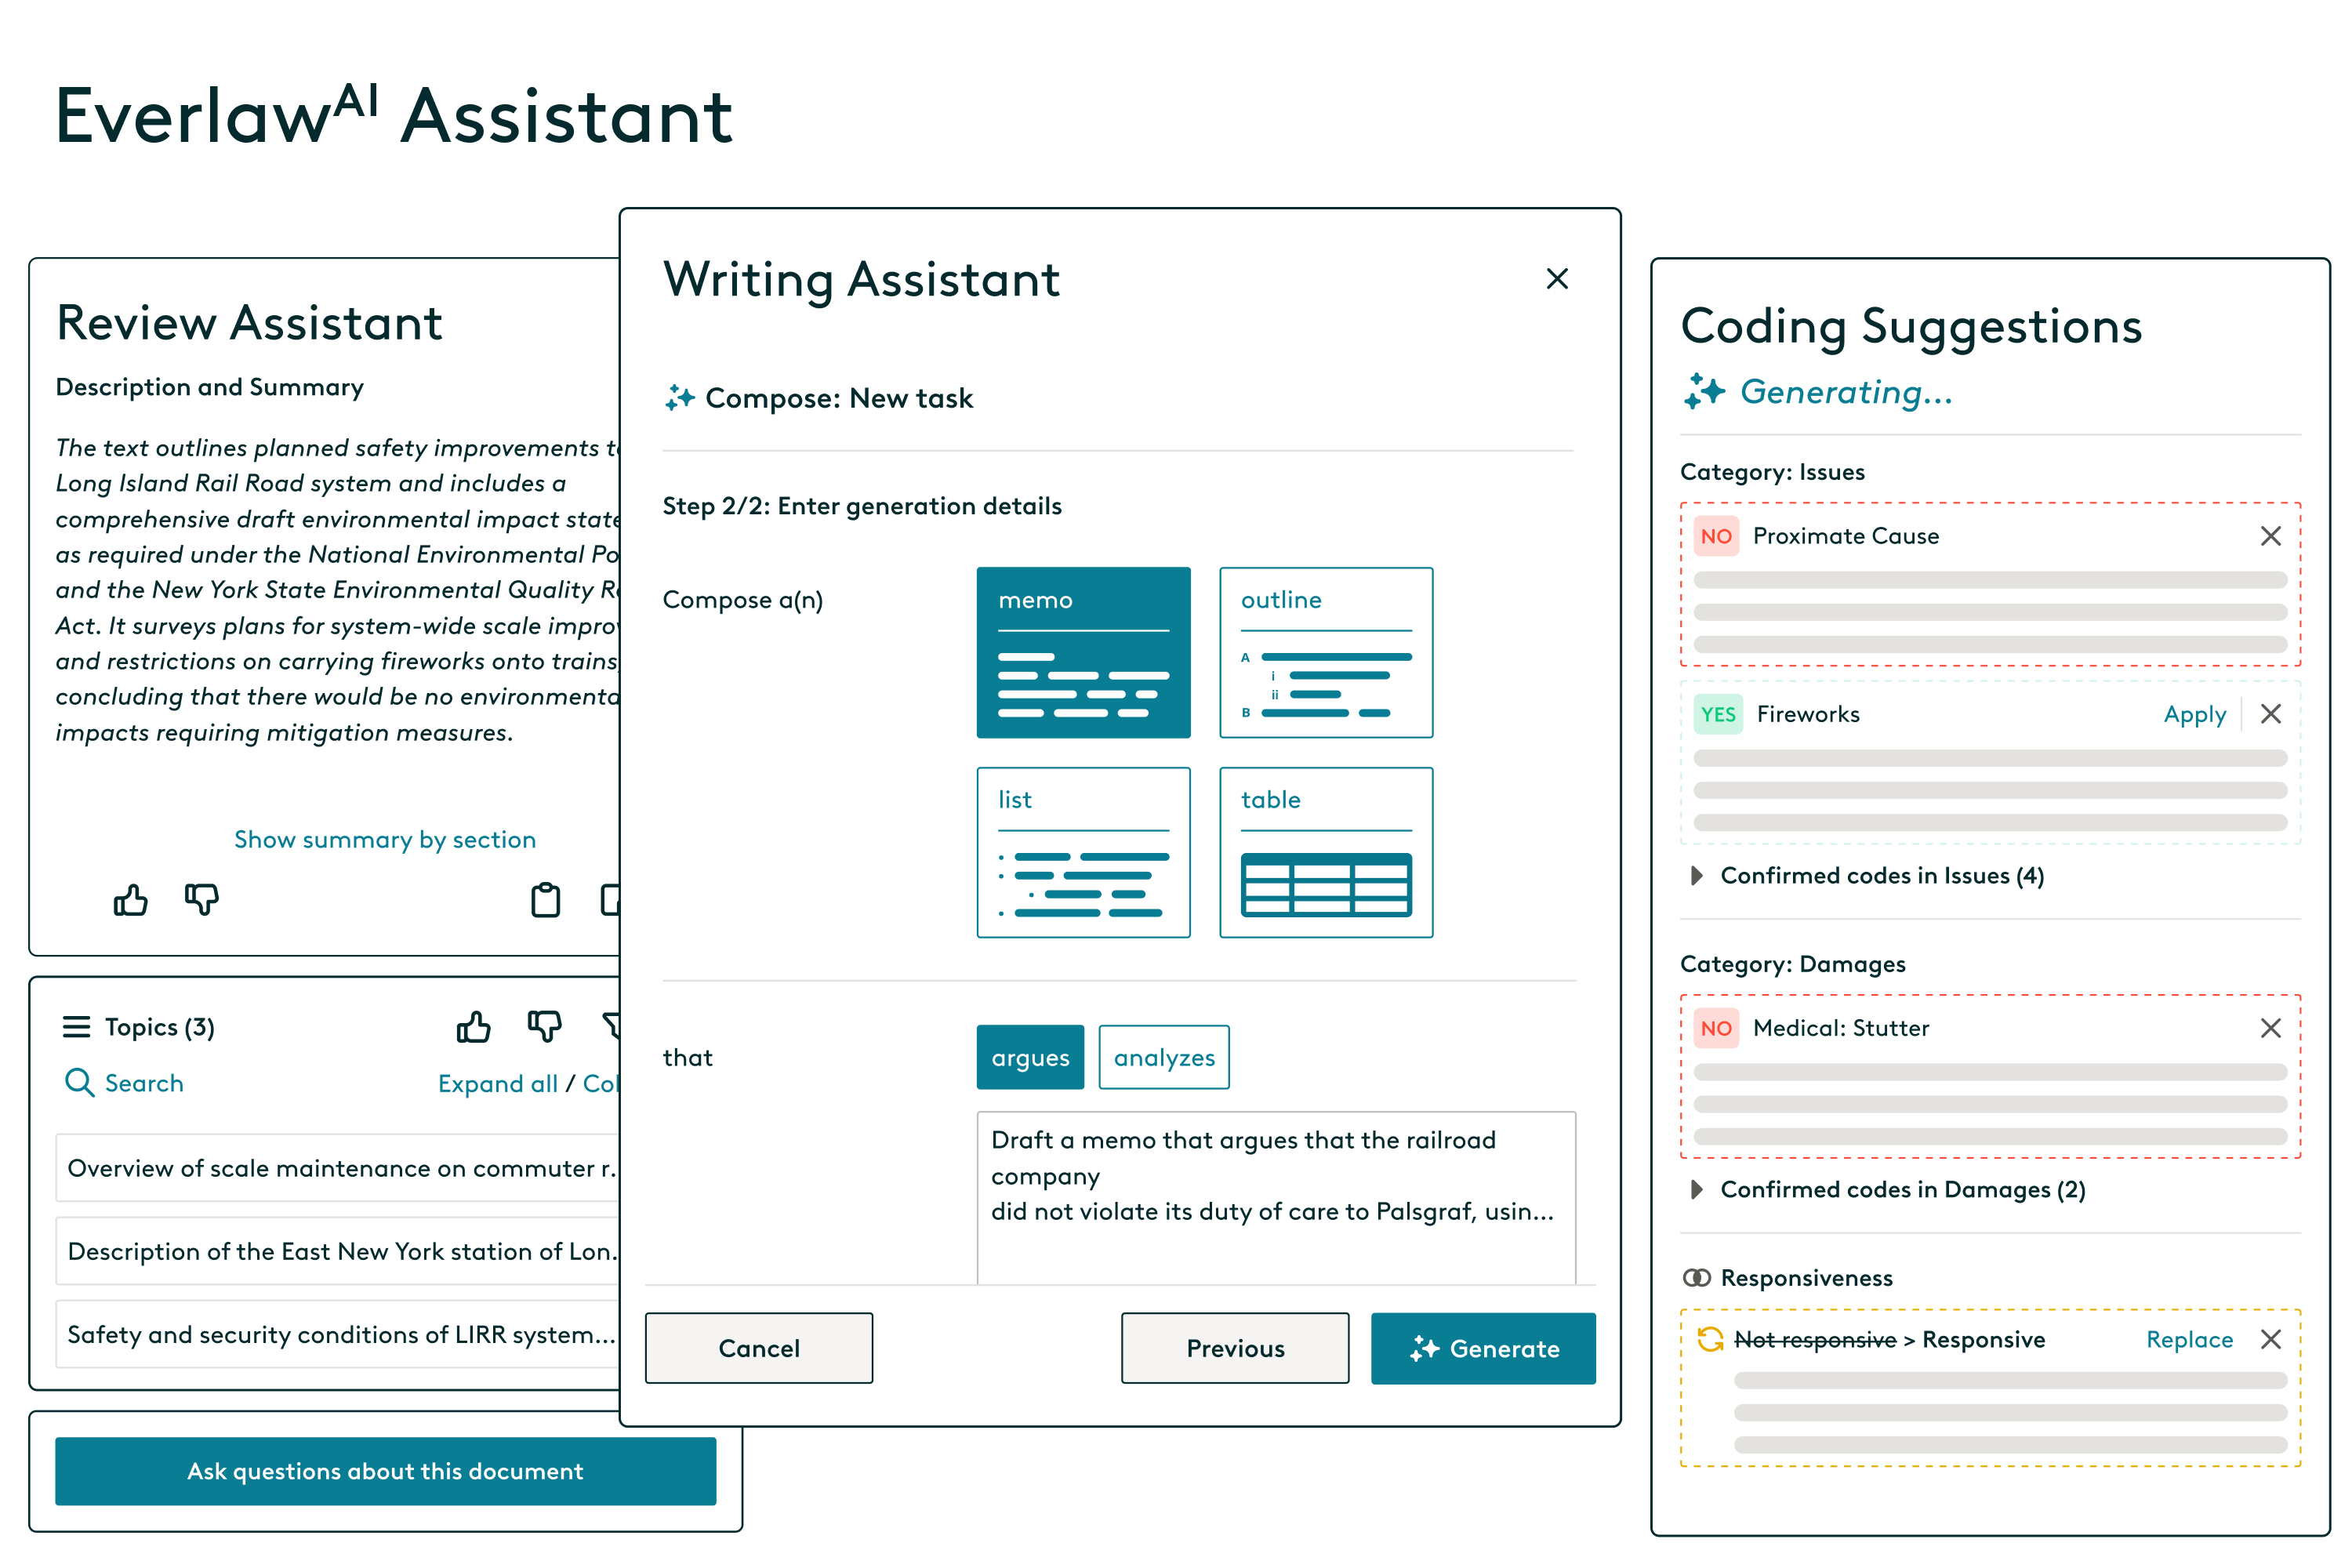This screenshot has width=2352, height=1568.
Task: Toggle the argues option
Action: pyautogui.click(x=1031, y=1057)
